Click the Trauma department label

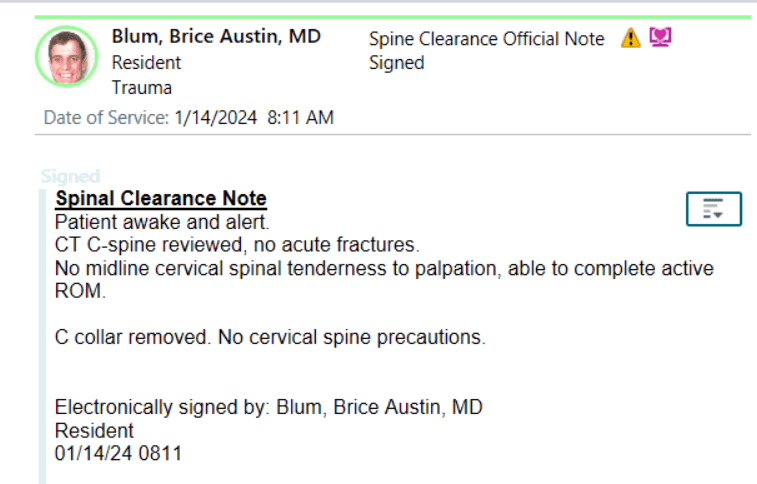coord(141,88)
